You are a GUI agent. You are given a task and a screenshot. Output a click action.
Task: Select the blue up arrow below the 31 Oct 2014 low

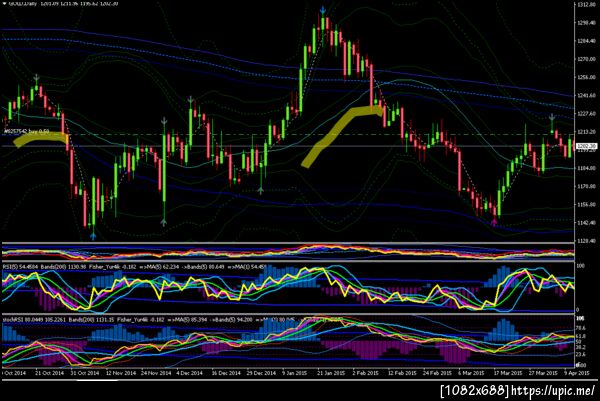click(93, 235)
